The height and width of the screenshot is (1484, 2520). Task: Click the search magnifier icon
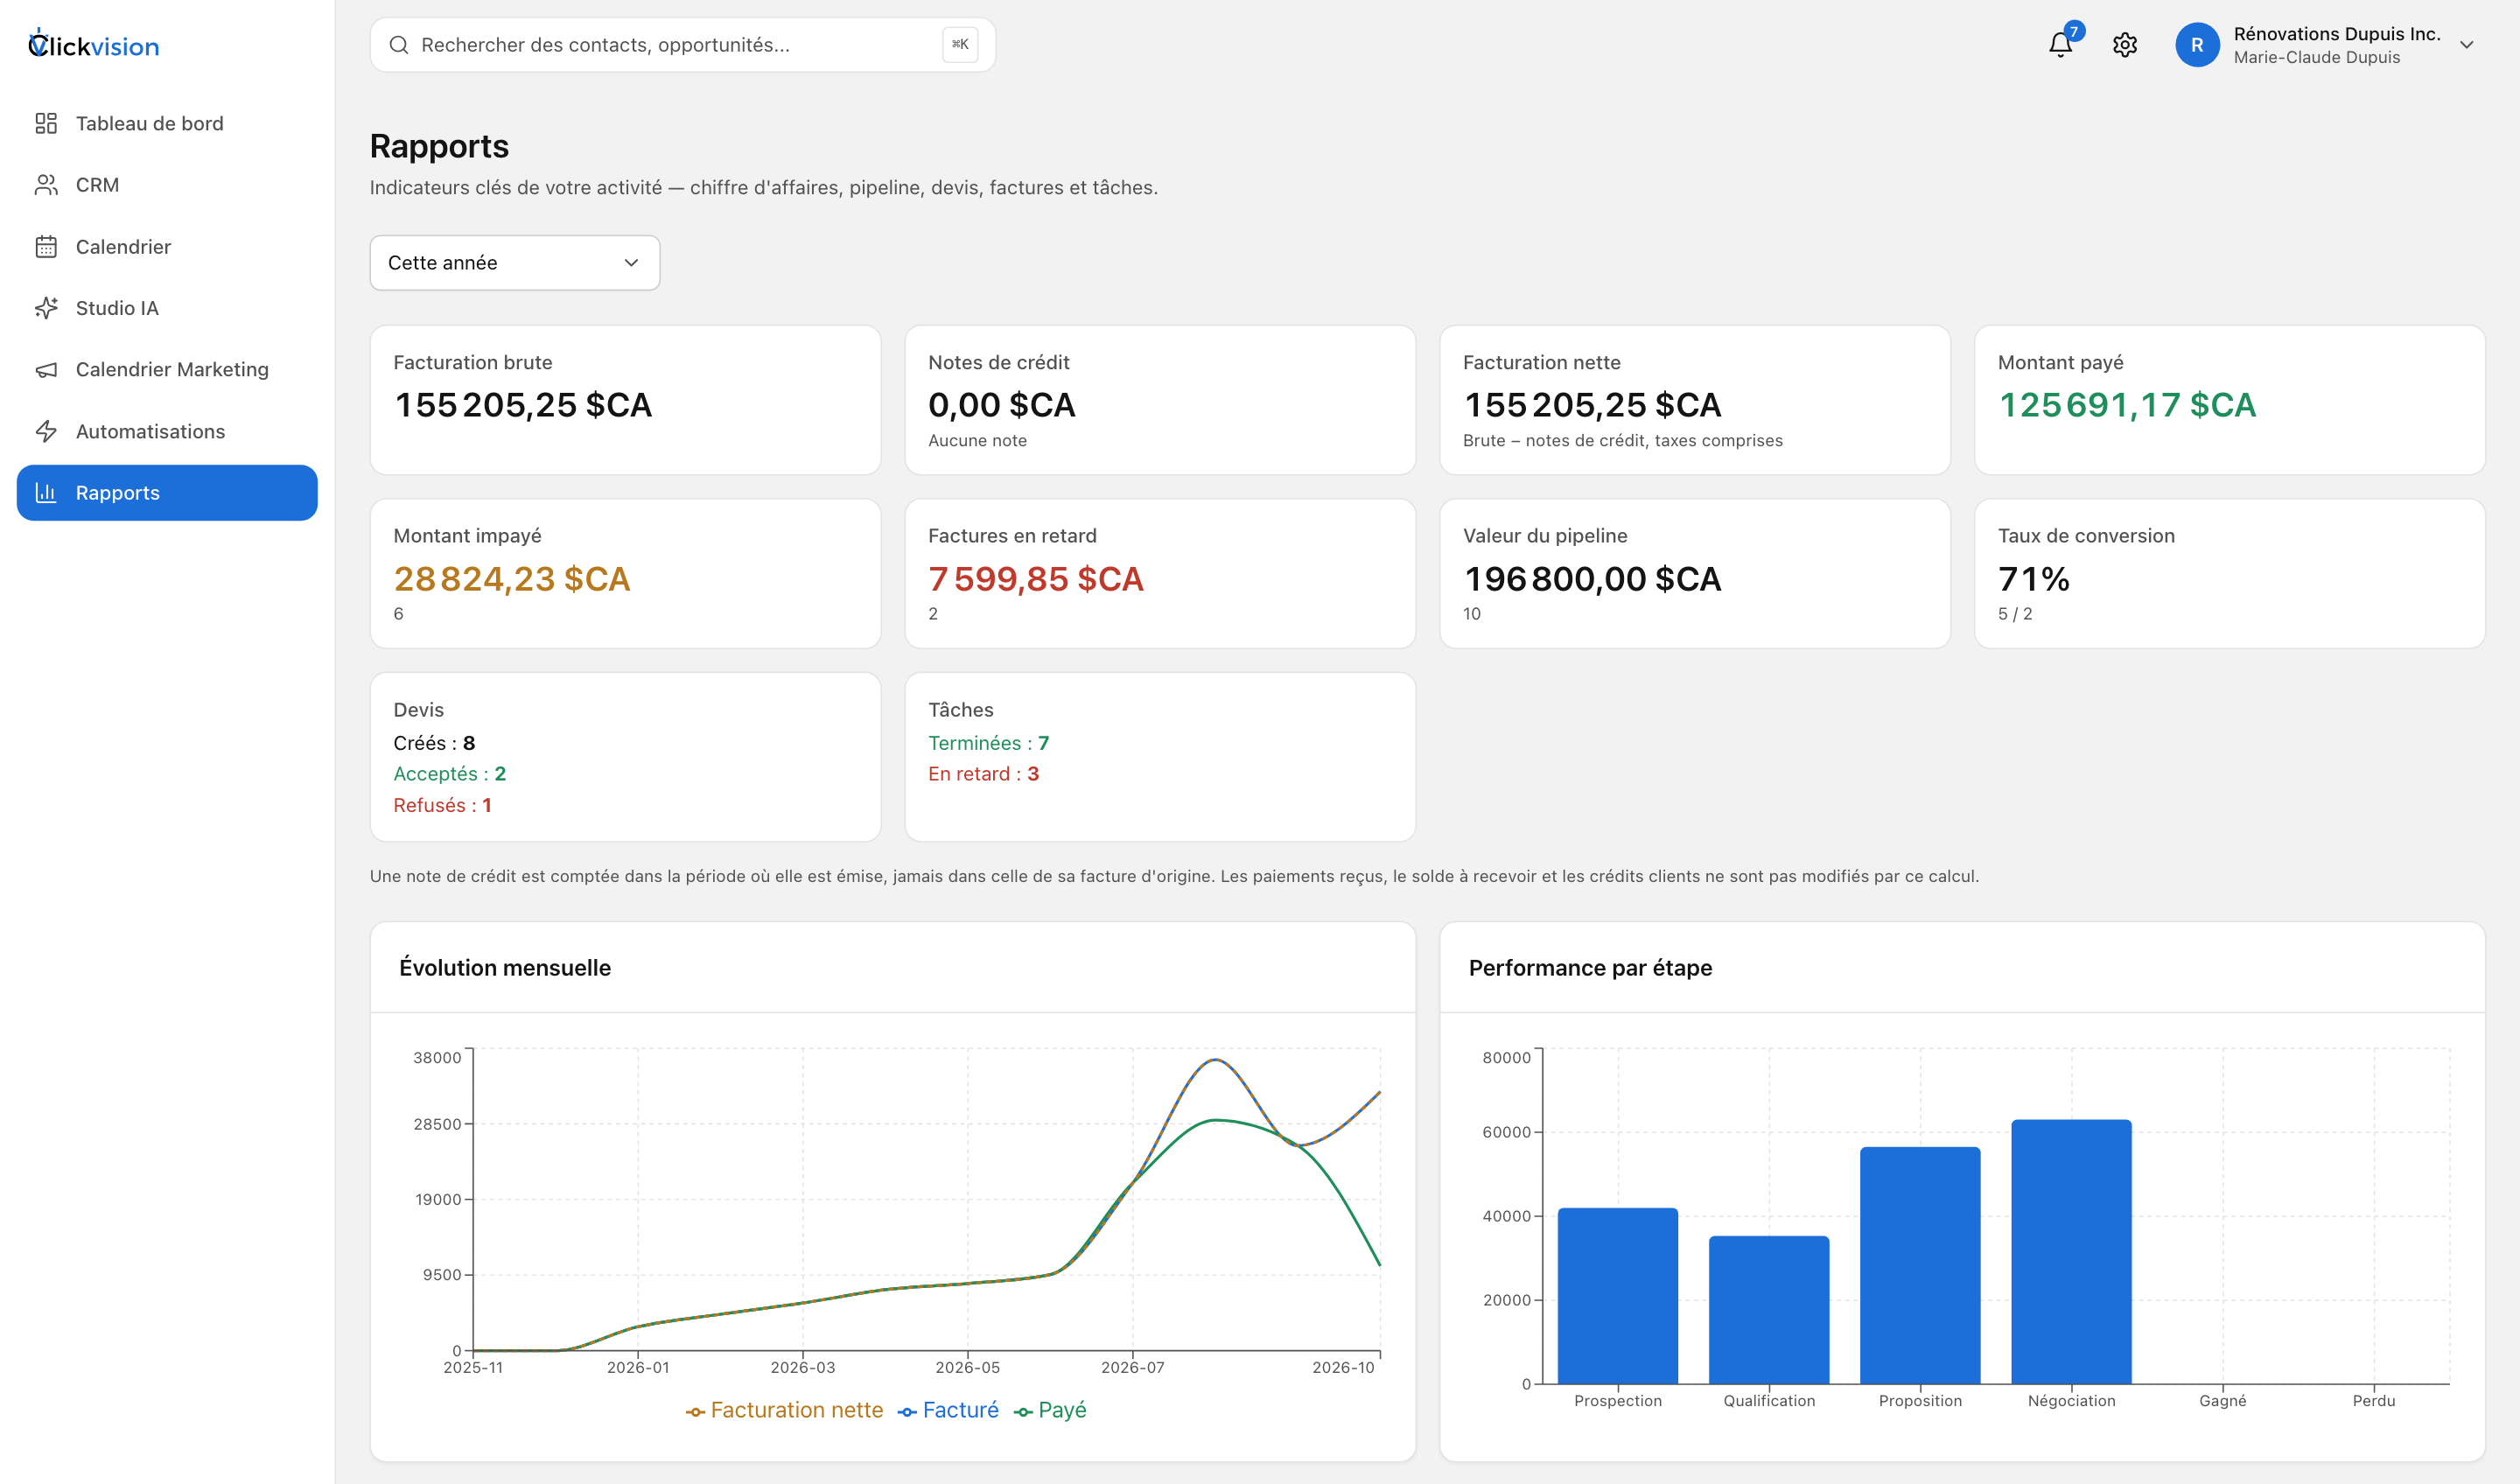pos(399,45)
